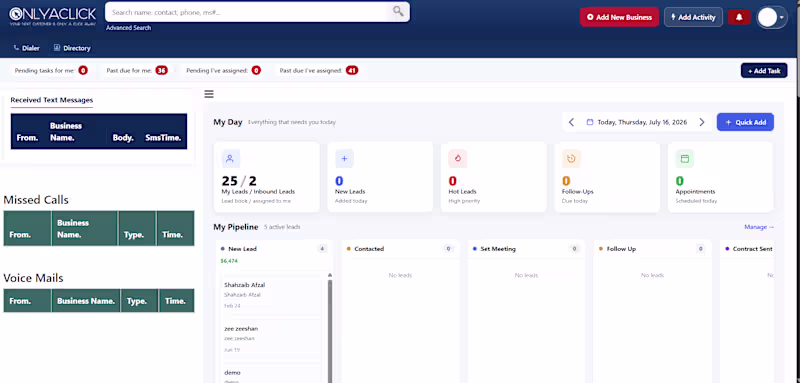This screenshot has height=383, width=800.
Task: Click the My Pipeline heading
Action: (x=236, y=227)
